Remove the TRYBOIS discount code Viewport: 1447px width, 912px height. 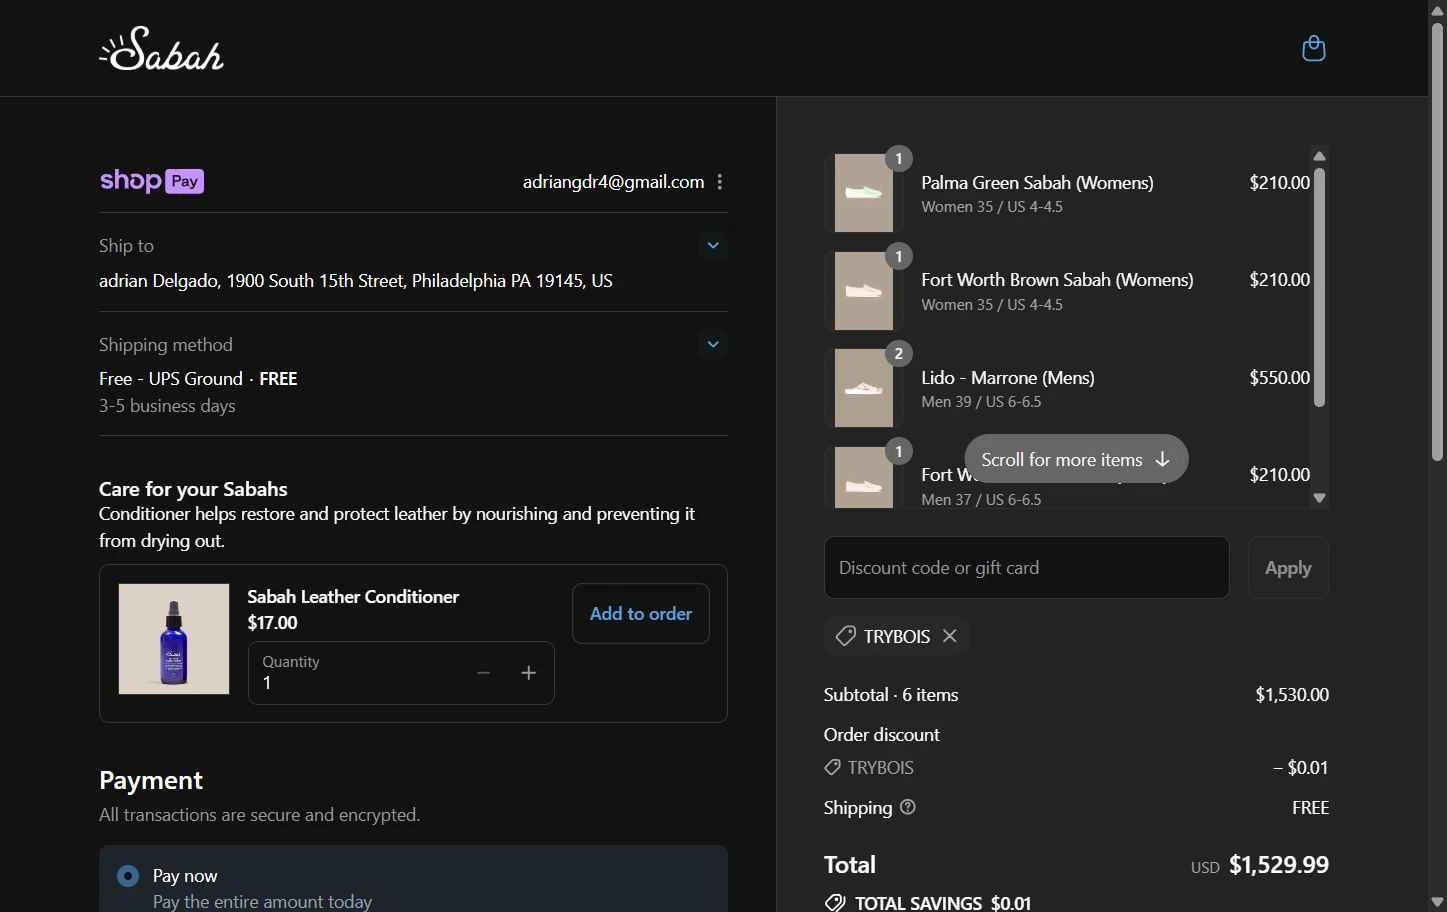coord(950,636)
